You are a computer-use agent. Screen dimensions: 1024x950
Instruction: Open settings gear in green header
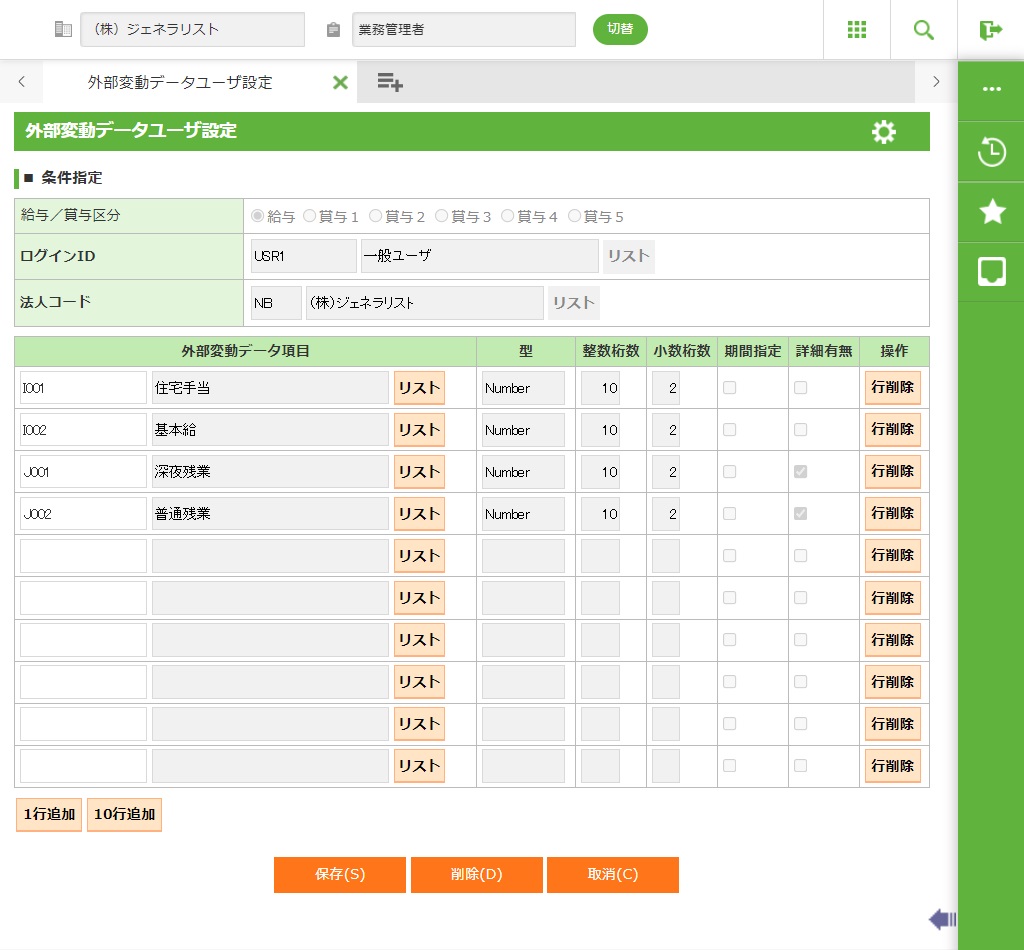884,132
